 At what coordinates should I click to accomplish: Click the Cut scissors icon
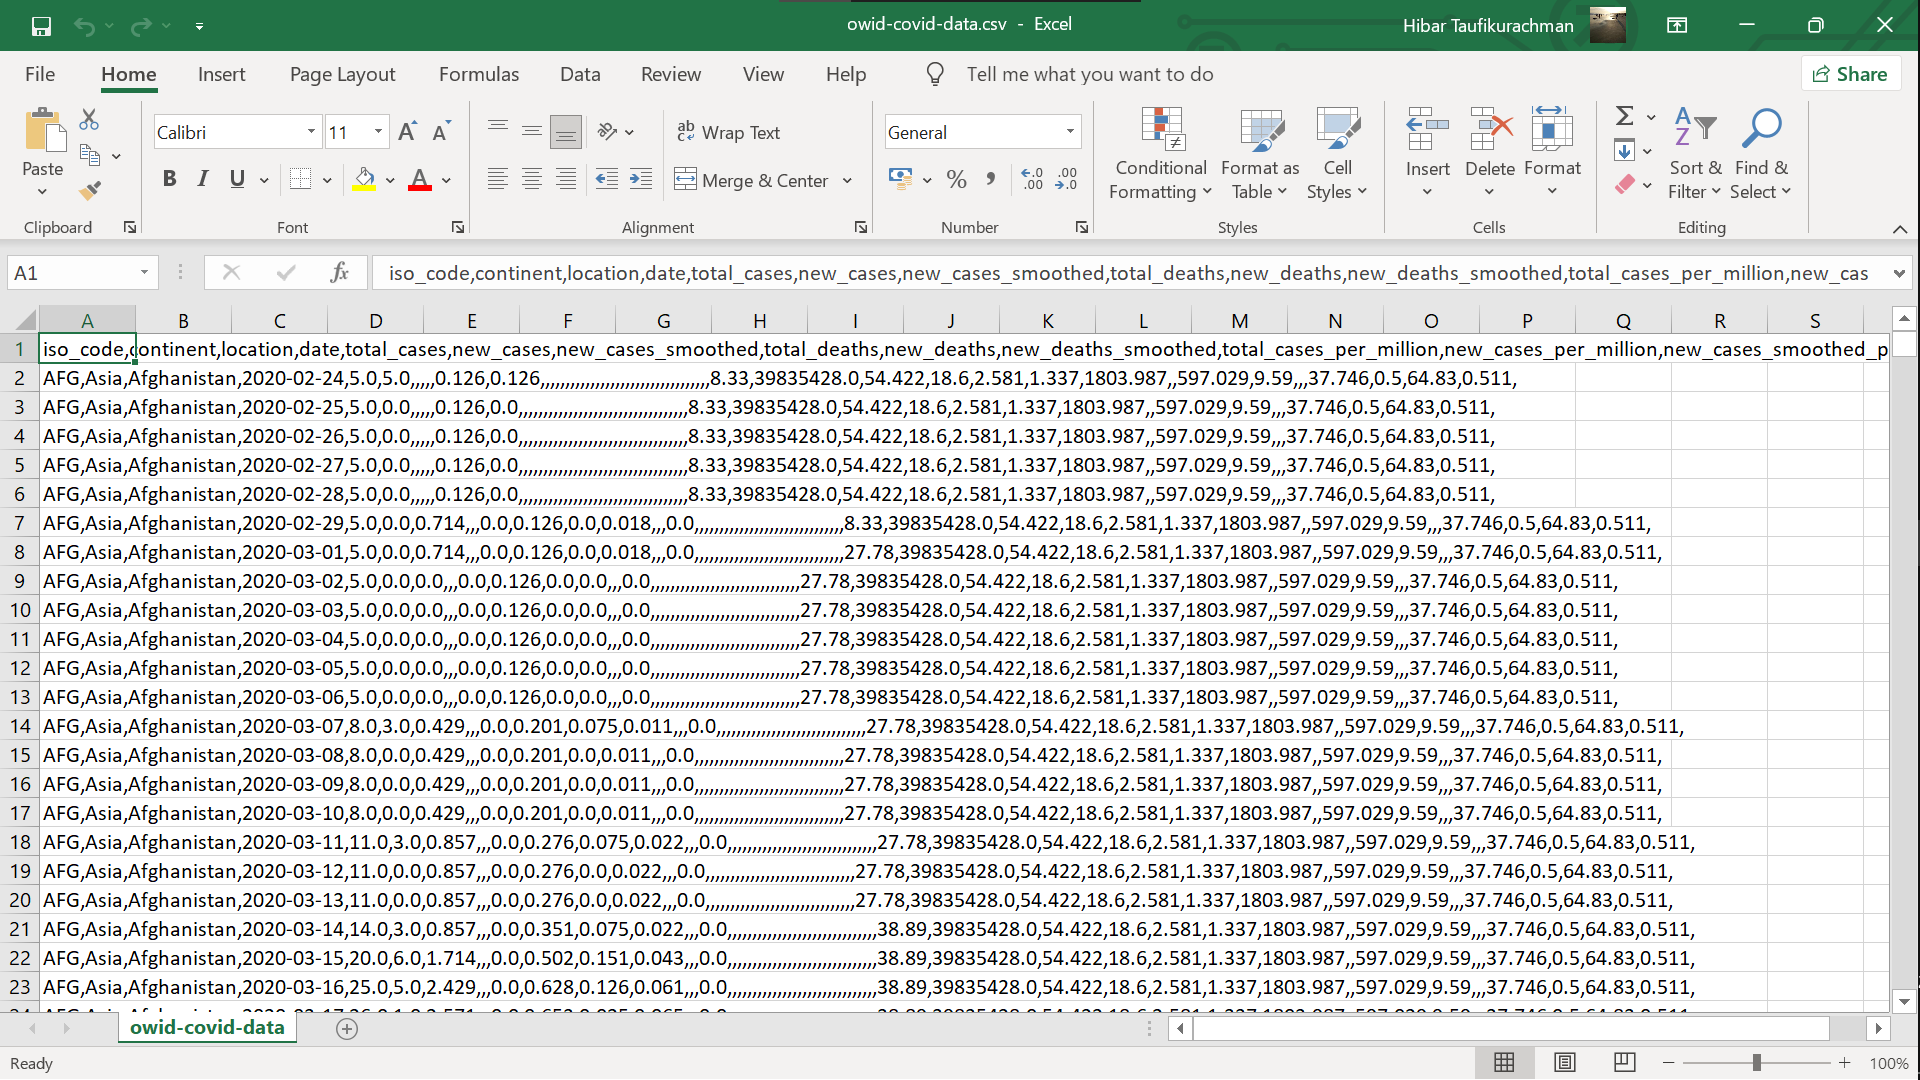[x=89, y=120]
